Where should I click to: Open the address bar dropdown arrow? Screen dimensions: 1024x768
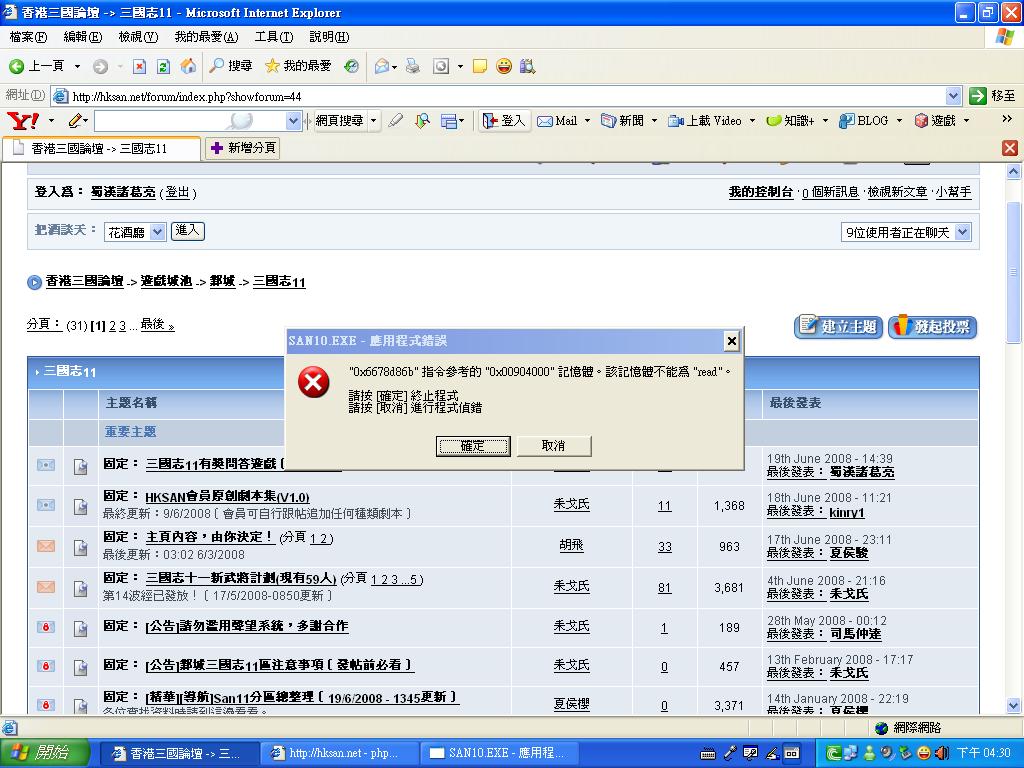[953, 97]
